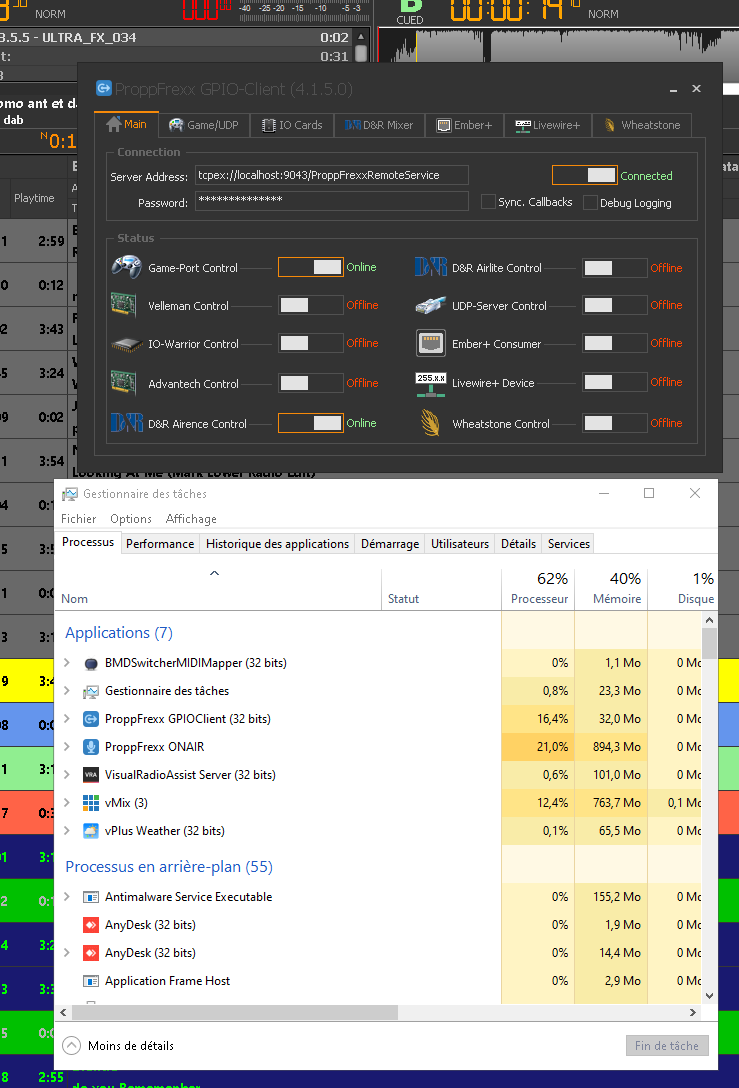Click the vPlus Weather process icon

91,831
